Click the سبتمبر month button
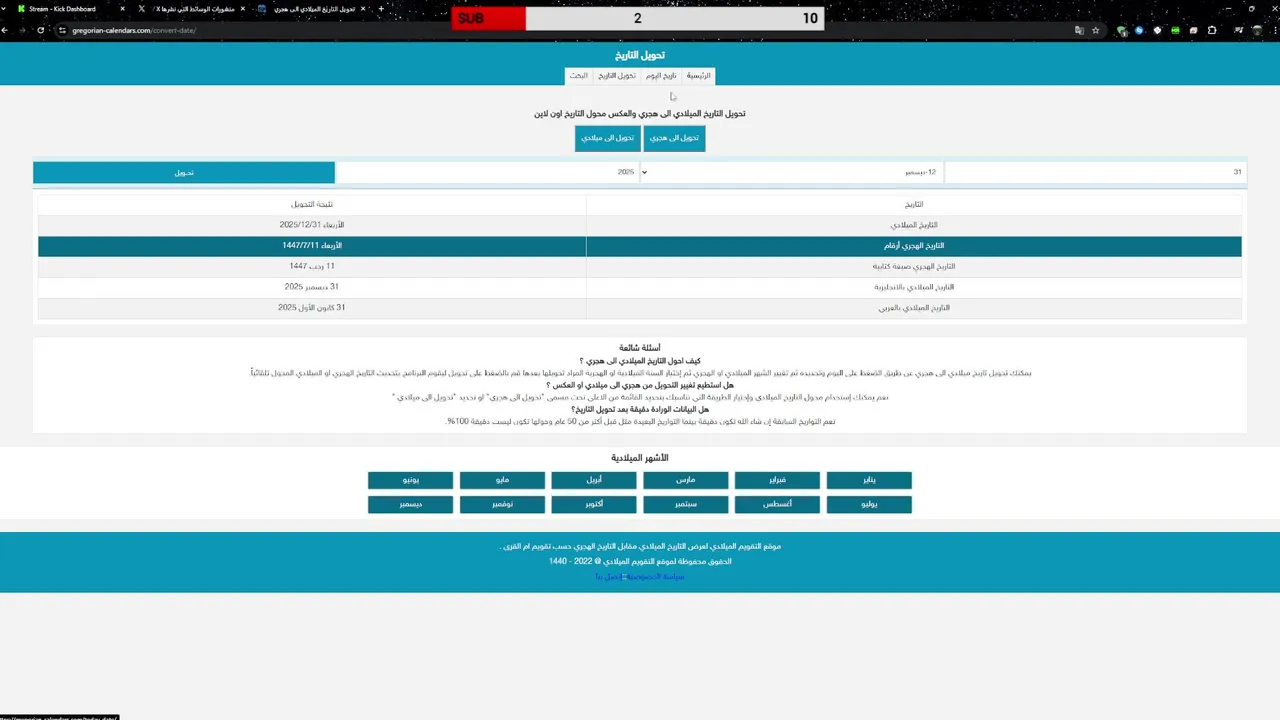The image size is (1280, 720). click(685, 505)
